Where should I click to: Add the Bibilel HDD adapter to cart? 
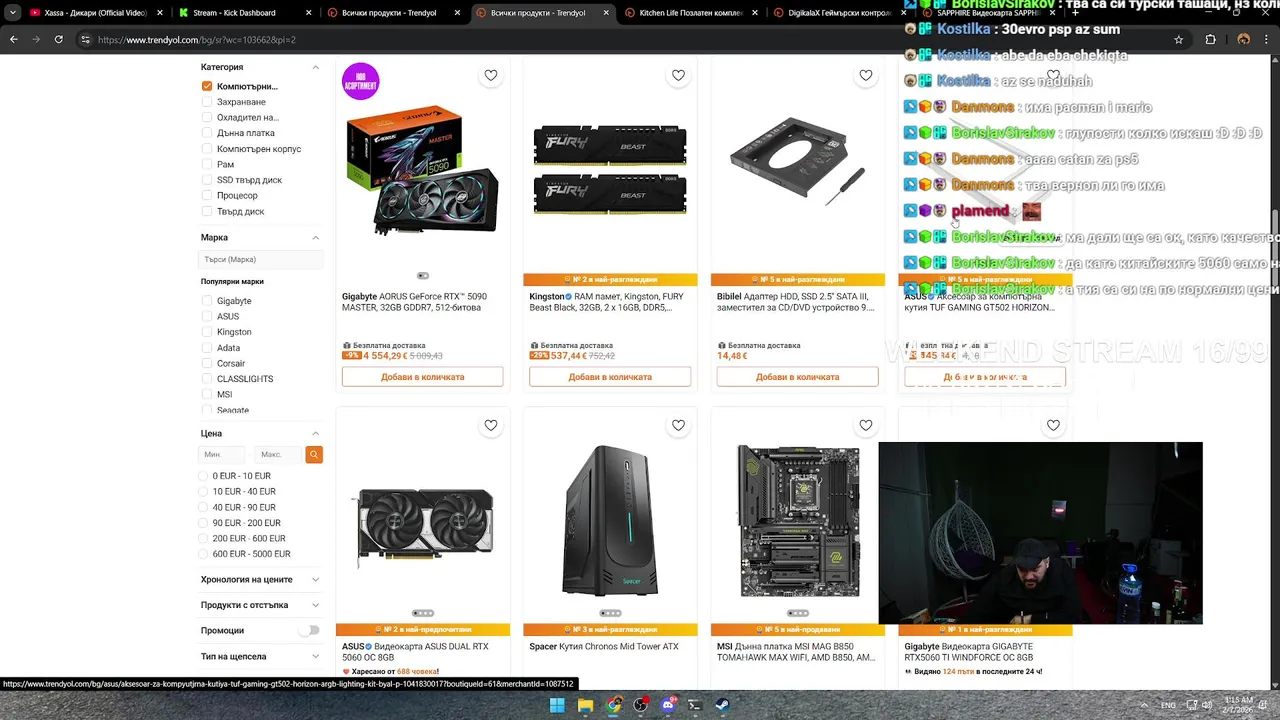798,377
